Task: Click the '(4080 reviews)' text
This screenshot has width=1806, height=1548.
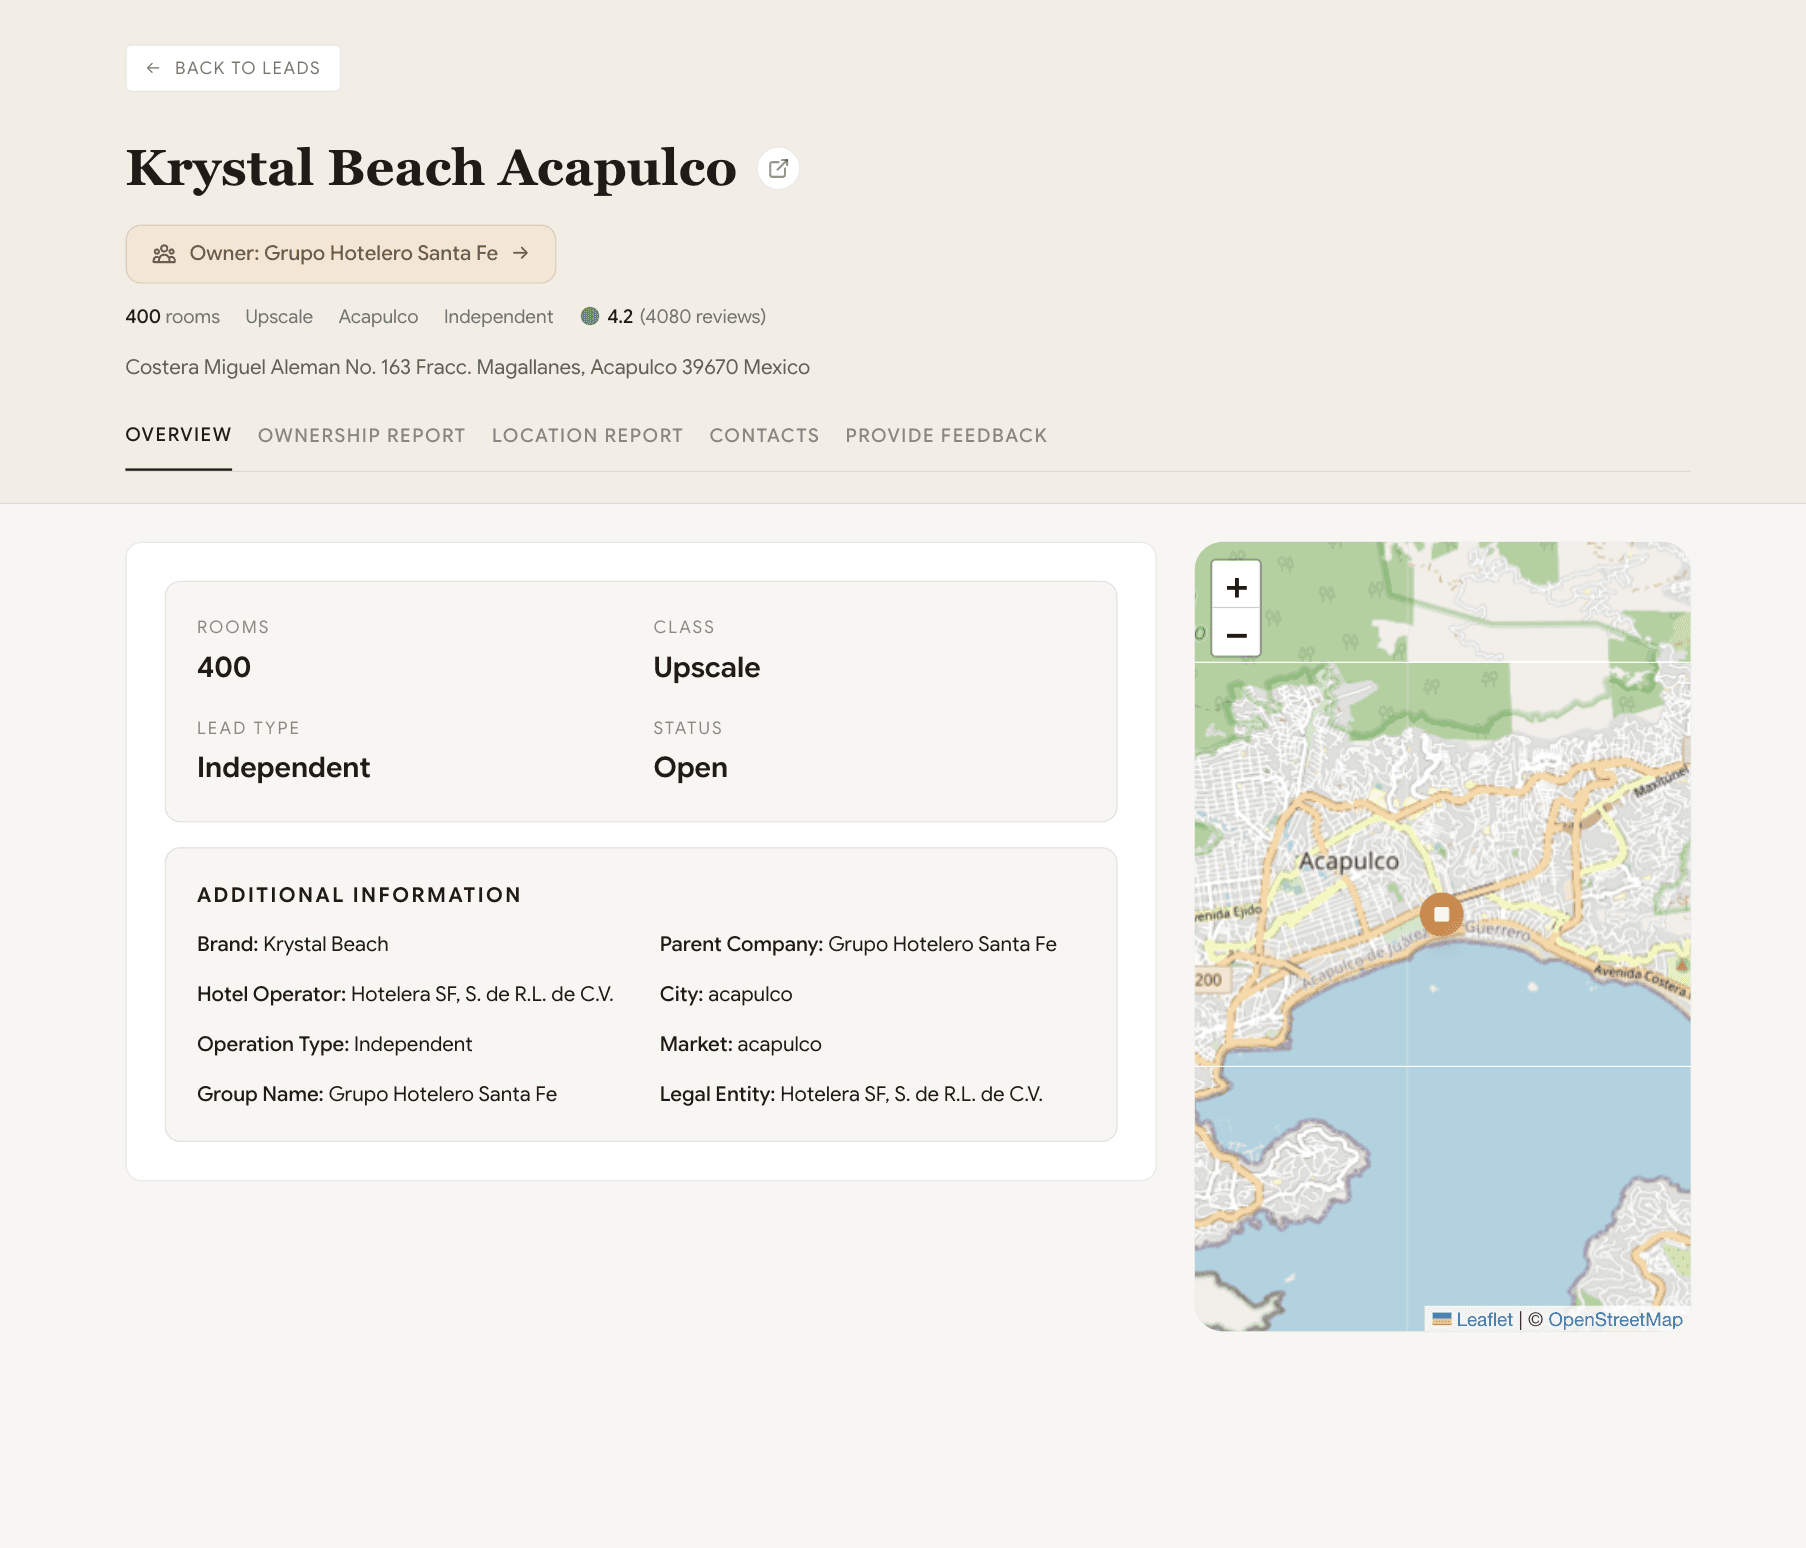Action: (x=703, y=316)
